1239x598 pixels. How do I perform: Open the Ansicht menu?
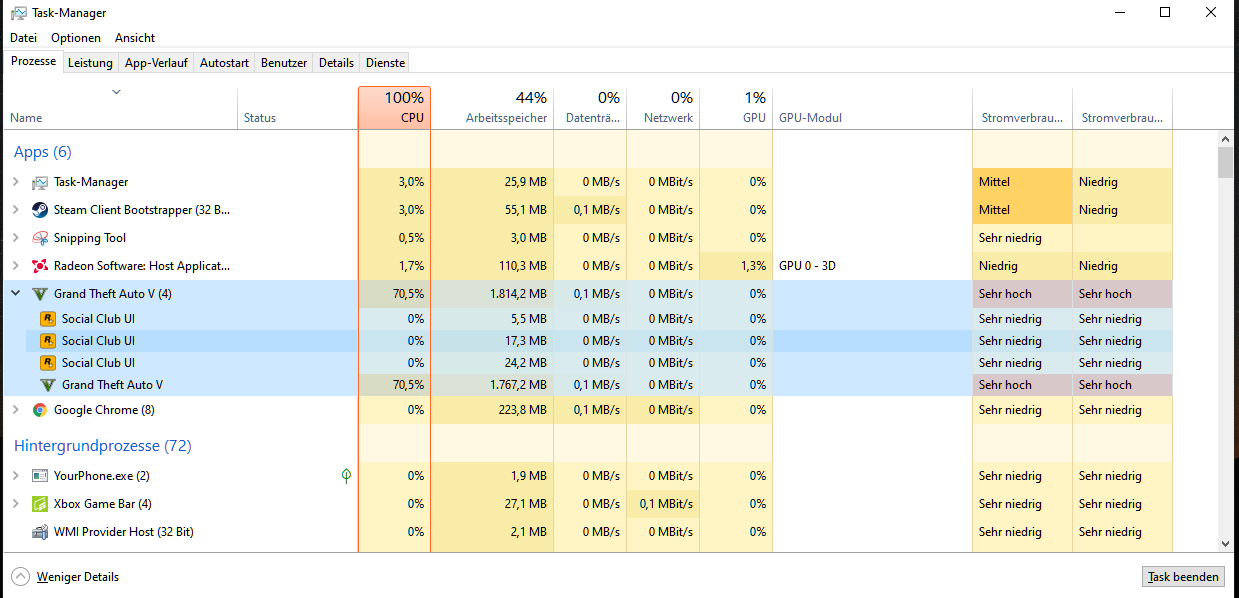pos(135,38)
